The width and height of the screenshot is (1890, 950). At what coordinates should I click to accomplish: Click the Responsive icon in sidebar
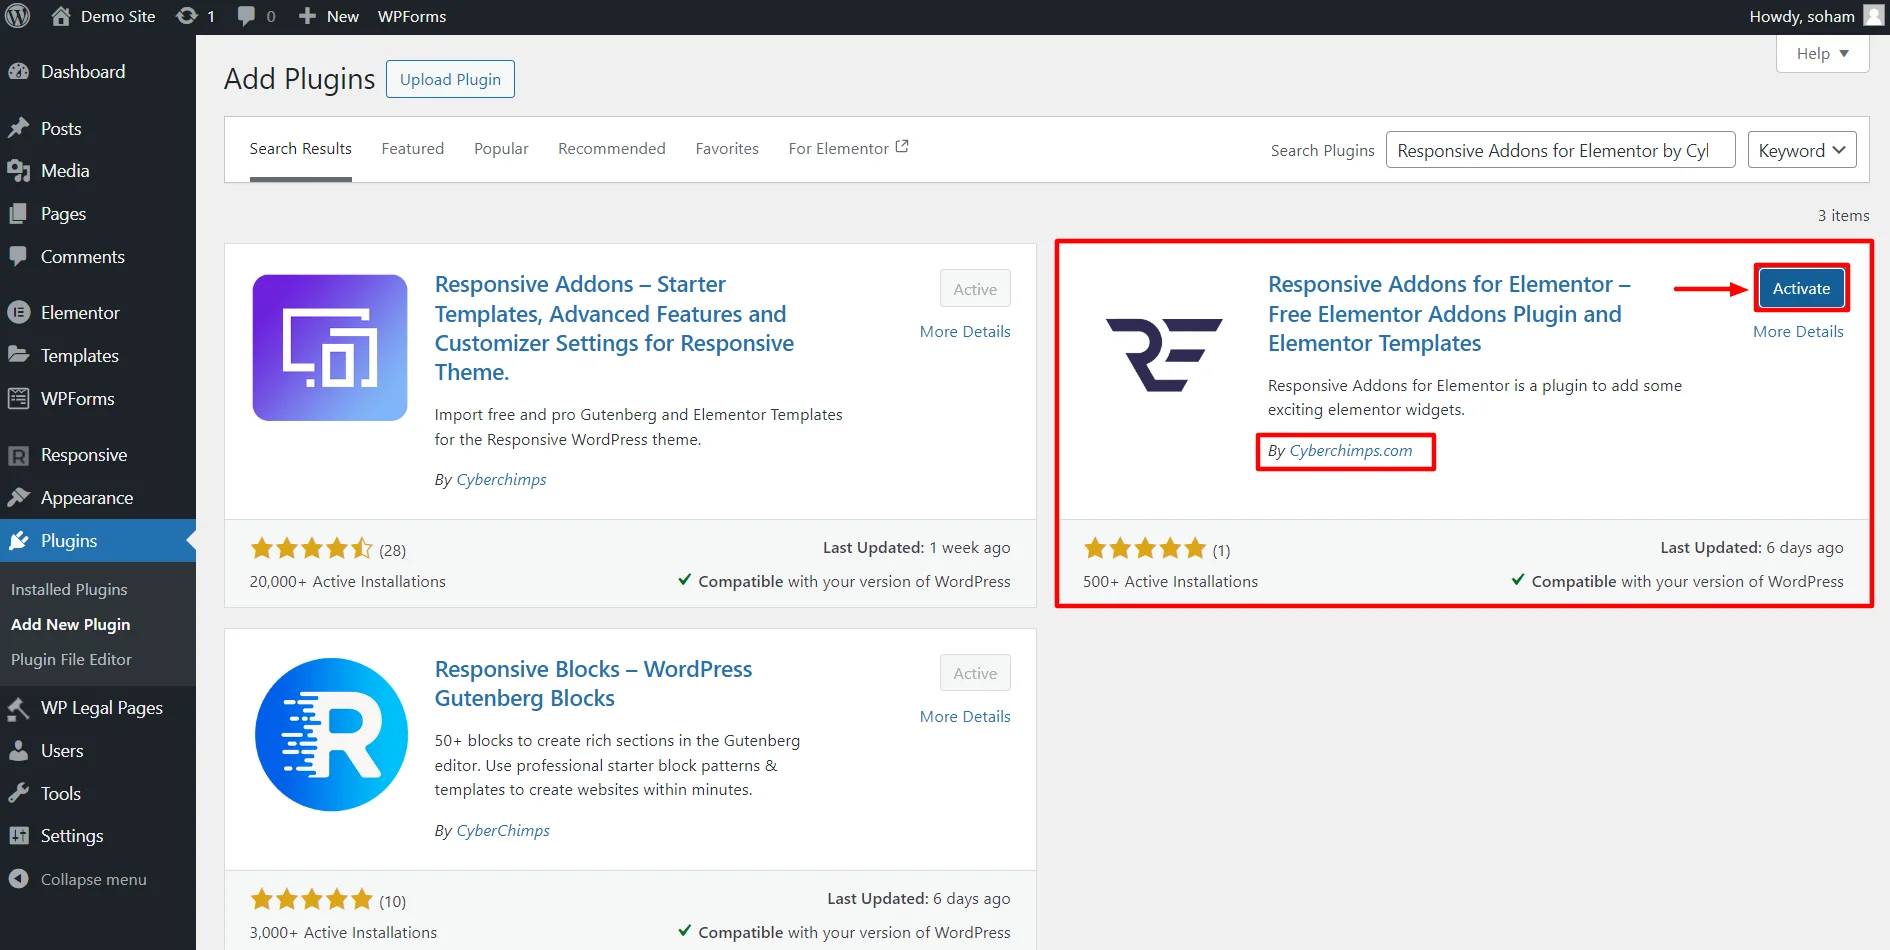point(18,455)
